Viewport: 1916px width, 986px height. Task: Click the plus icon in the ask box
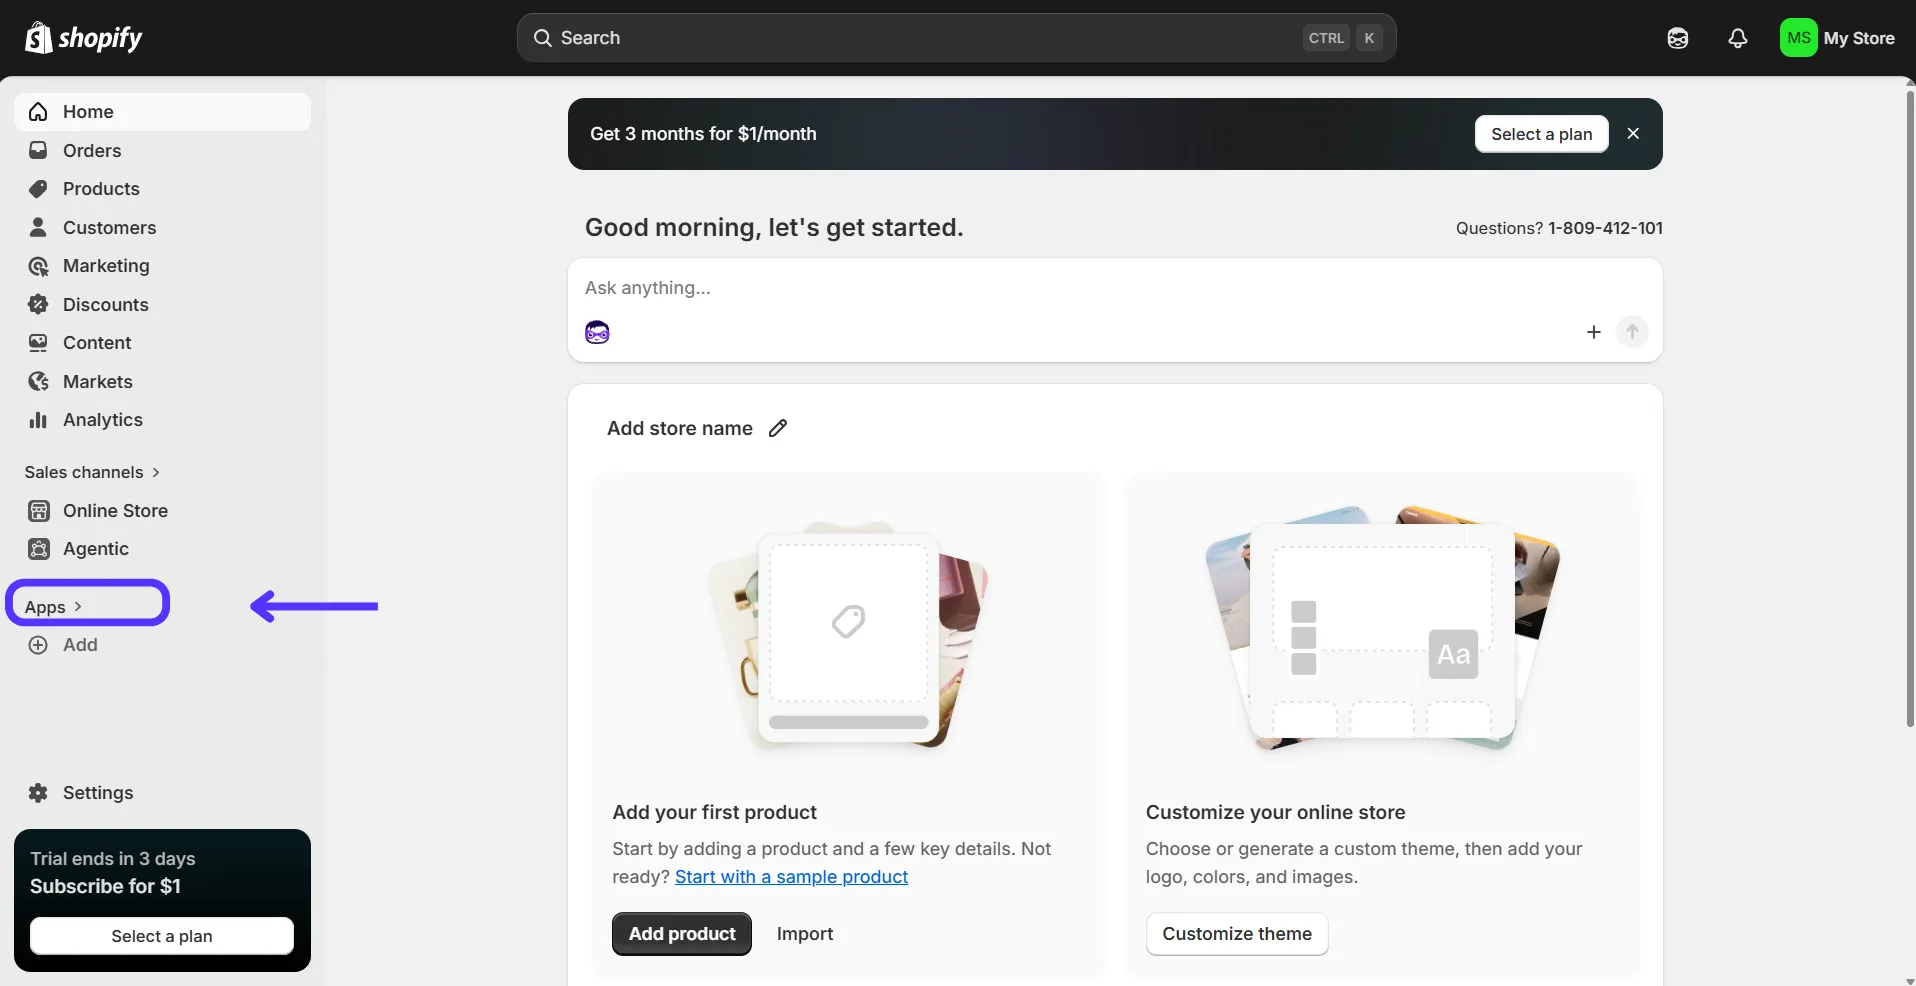tap(1594, 332)
